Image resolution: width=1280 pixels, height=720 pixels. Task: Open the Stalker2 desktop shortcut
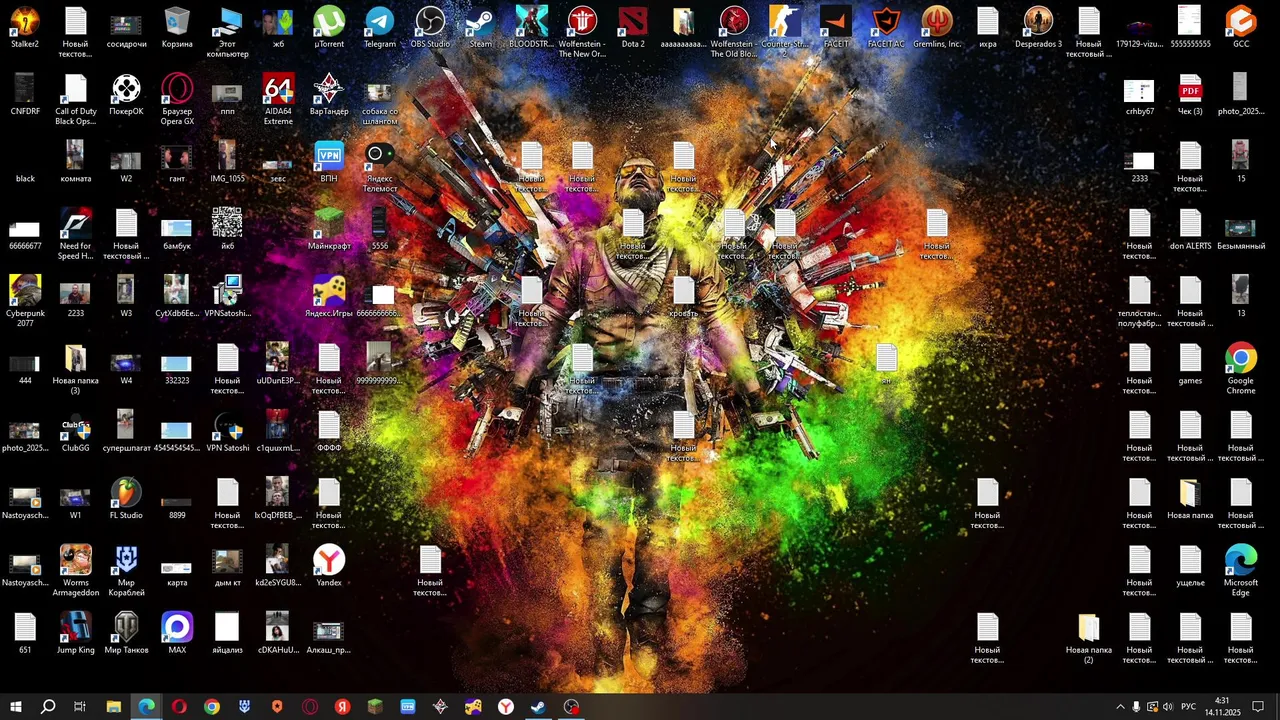(x=25, y=28)
